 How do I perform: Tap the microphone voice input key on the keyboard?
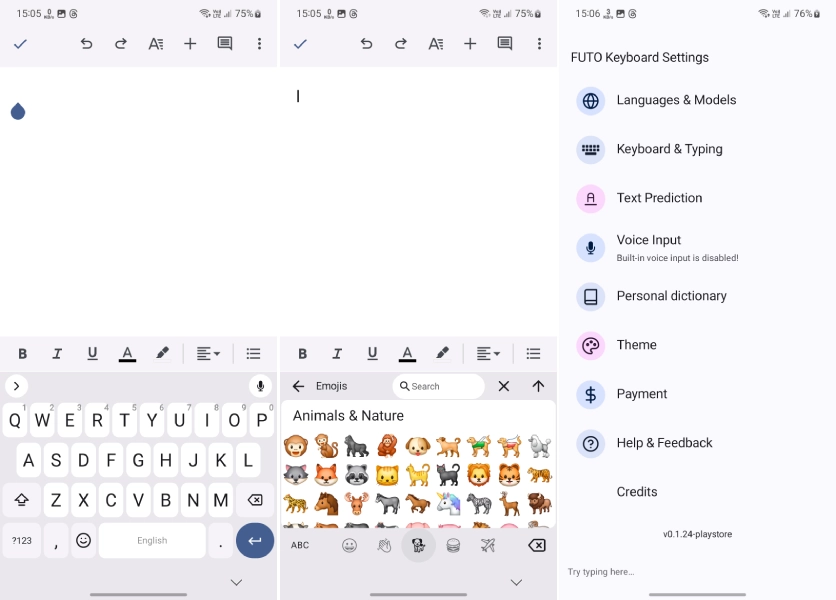tap(260, 386)
